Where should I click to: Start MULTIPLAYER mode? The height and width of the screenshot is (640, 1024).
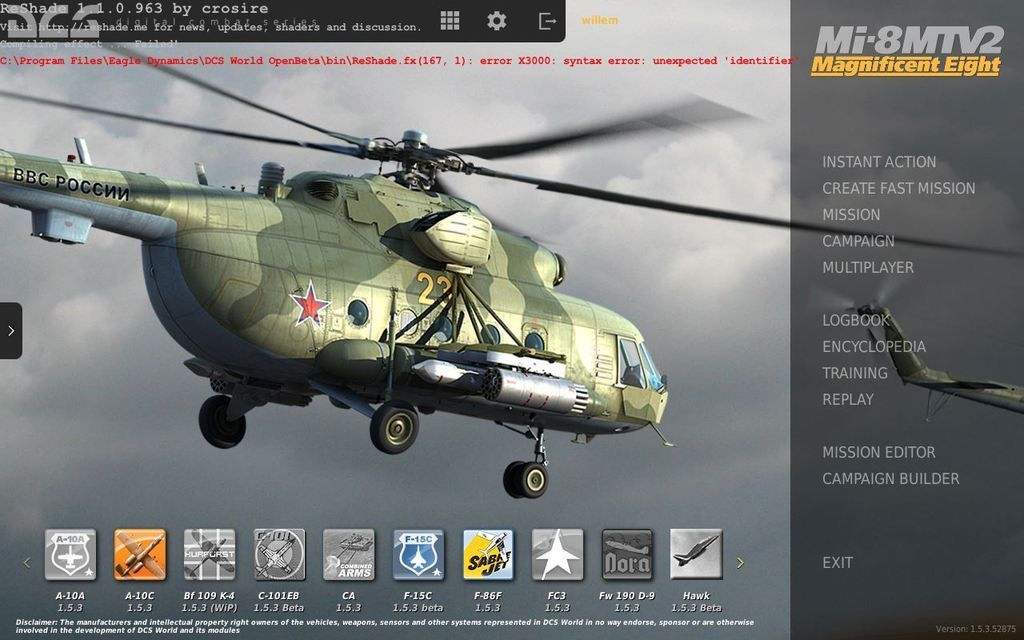pyautogui.click(x=867, y=267)
